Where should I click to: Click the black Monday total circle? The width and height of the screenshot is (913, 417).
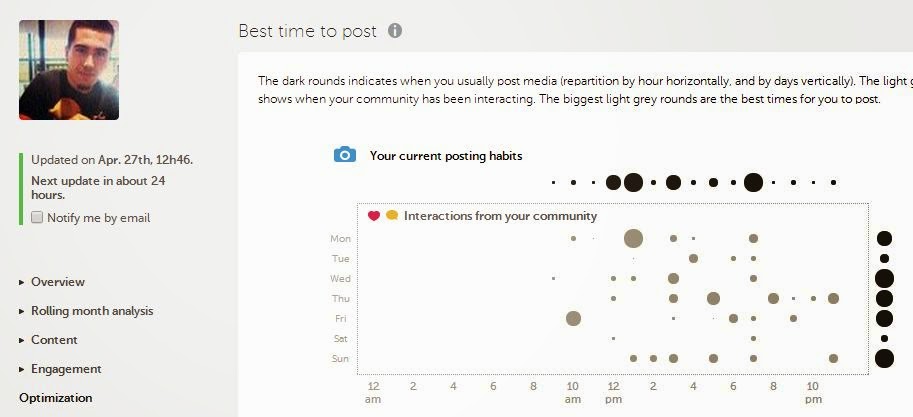pos(884,238)
